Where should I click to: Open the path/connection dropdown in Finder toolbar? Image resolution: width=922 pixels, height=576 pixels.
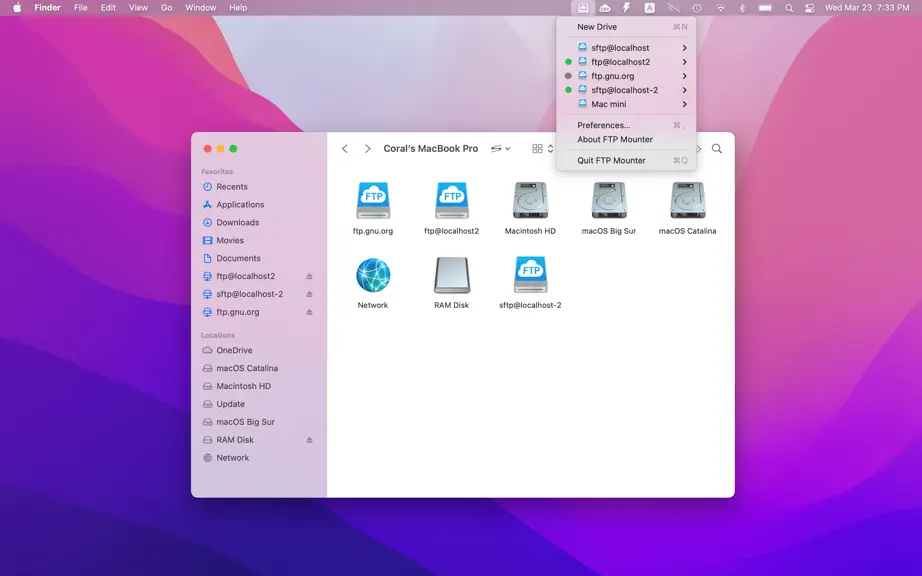click(x=500, y=149)
